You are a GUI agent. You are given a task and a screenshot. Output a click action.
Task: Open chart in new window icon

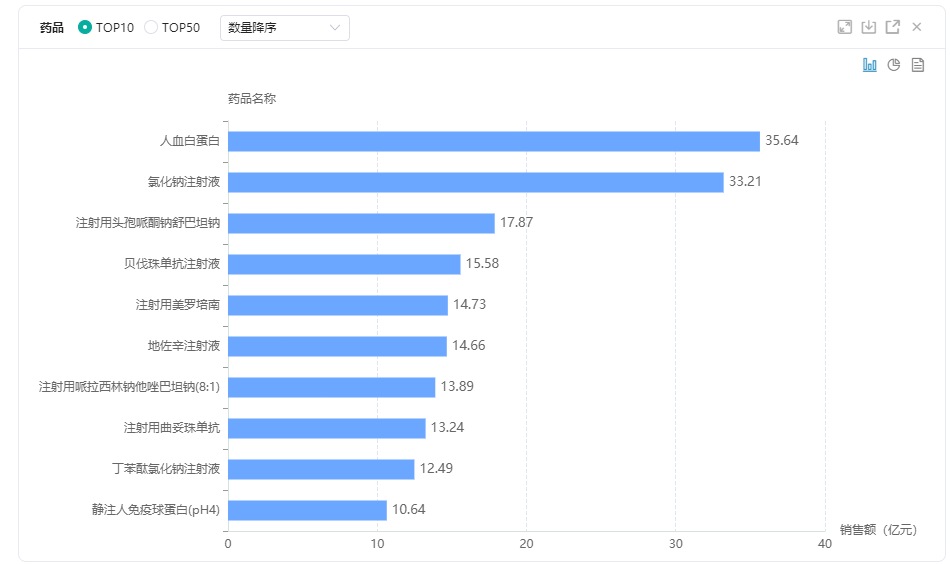[x=892, y=27]
